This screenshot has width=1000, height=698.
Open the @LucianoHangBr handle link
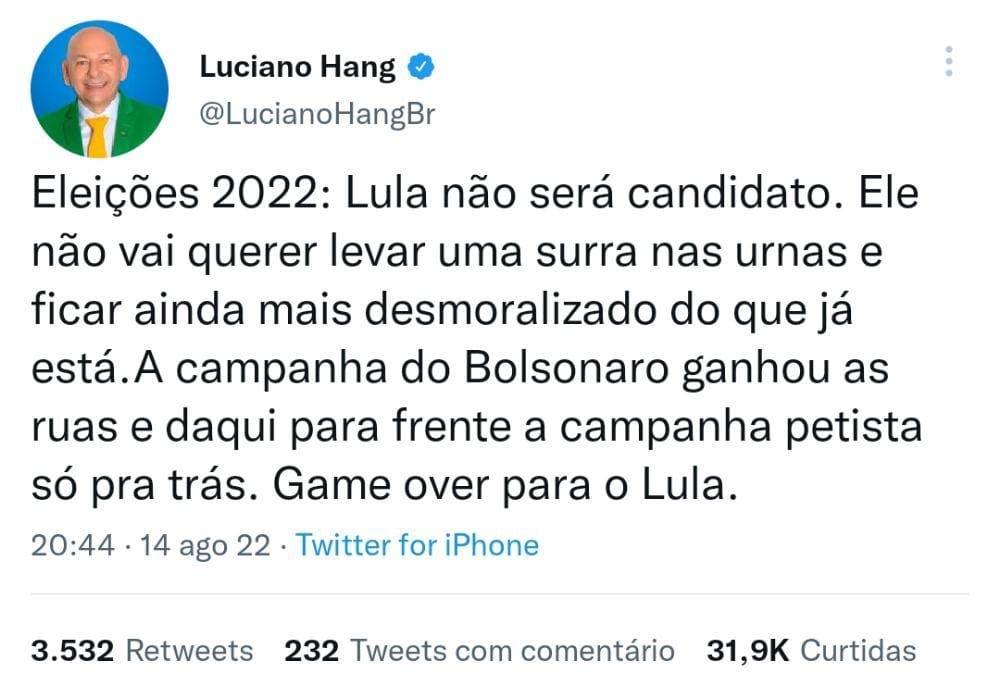318,114
